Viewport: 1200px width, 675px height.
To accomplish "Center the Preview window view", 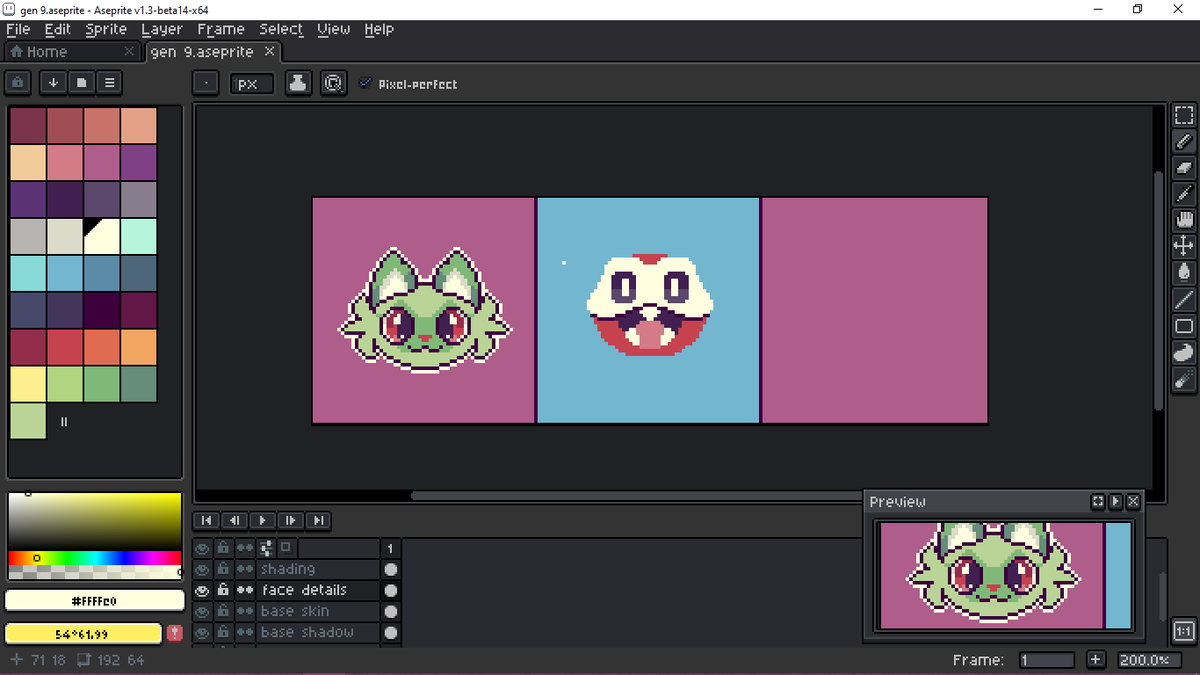I will coord(1098,501).
